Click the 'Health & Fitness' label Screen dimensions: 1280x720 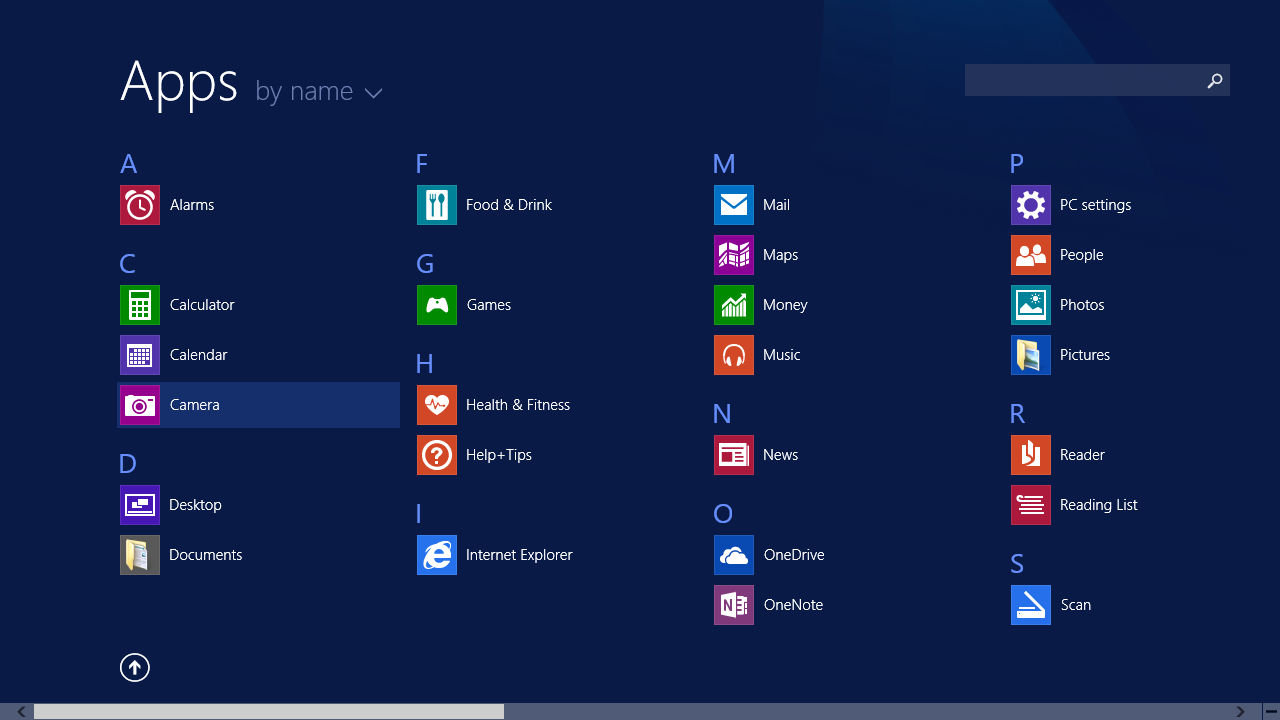pyautogui.click(x=518, y=405)
